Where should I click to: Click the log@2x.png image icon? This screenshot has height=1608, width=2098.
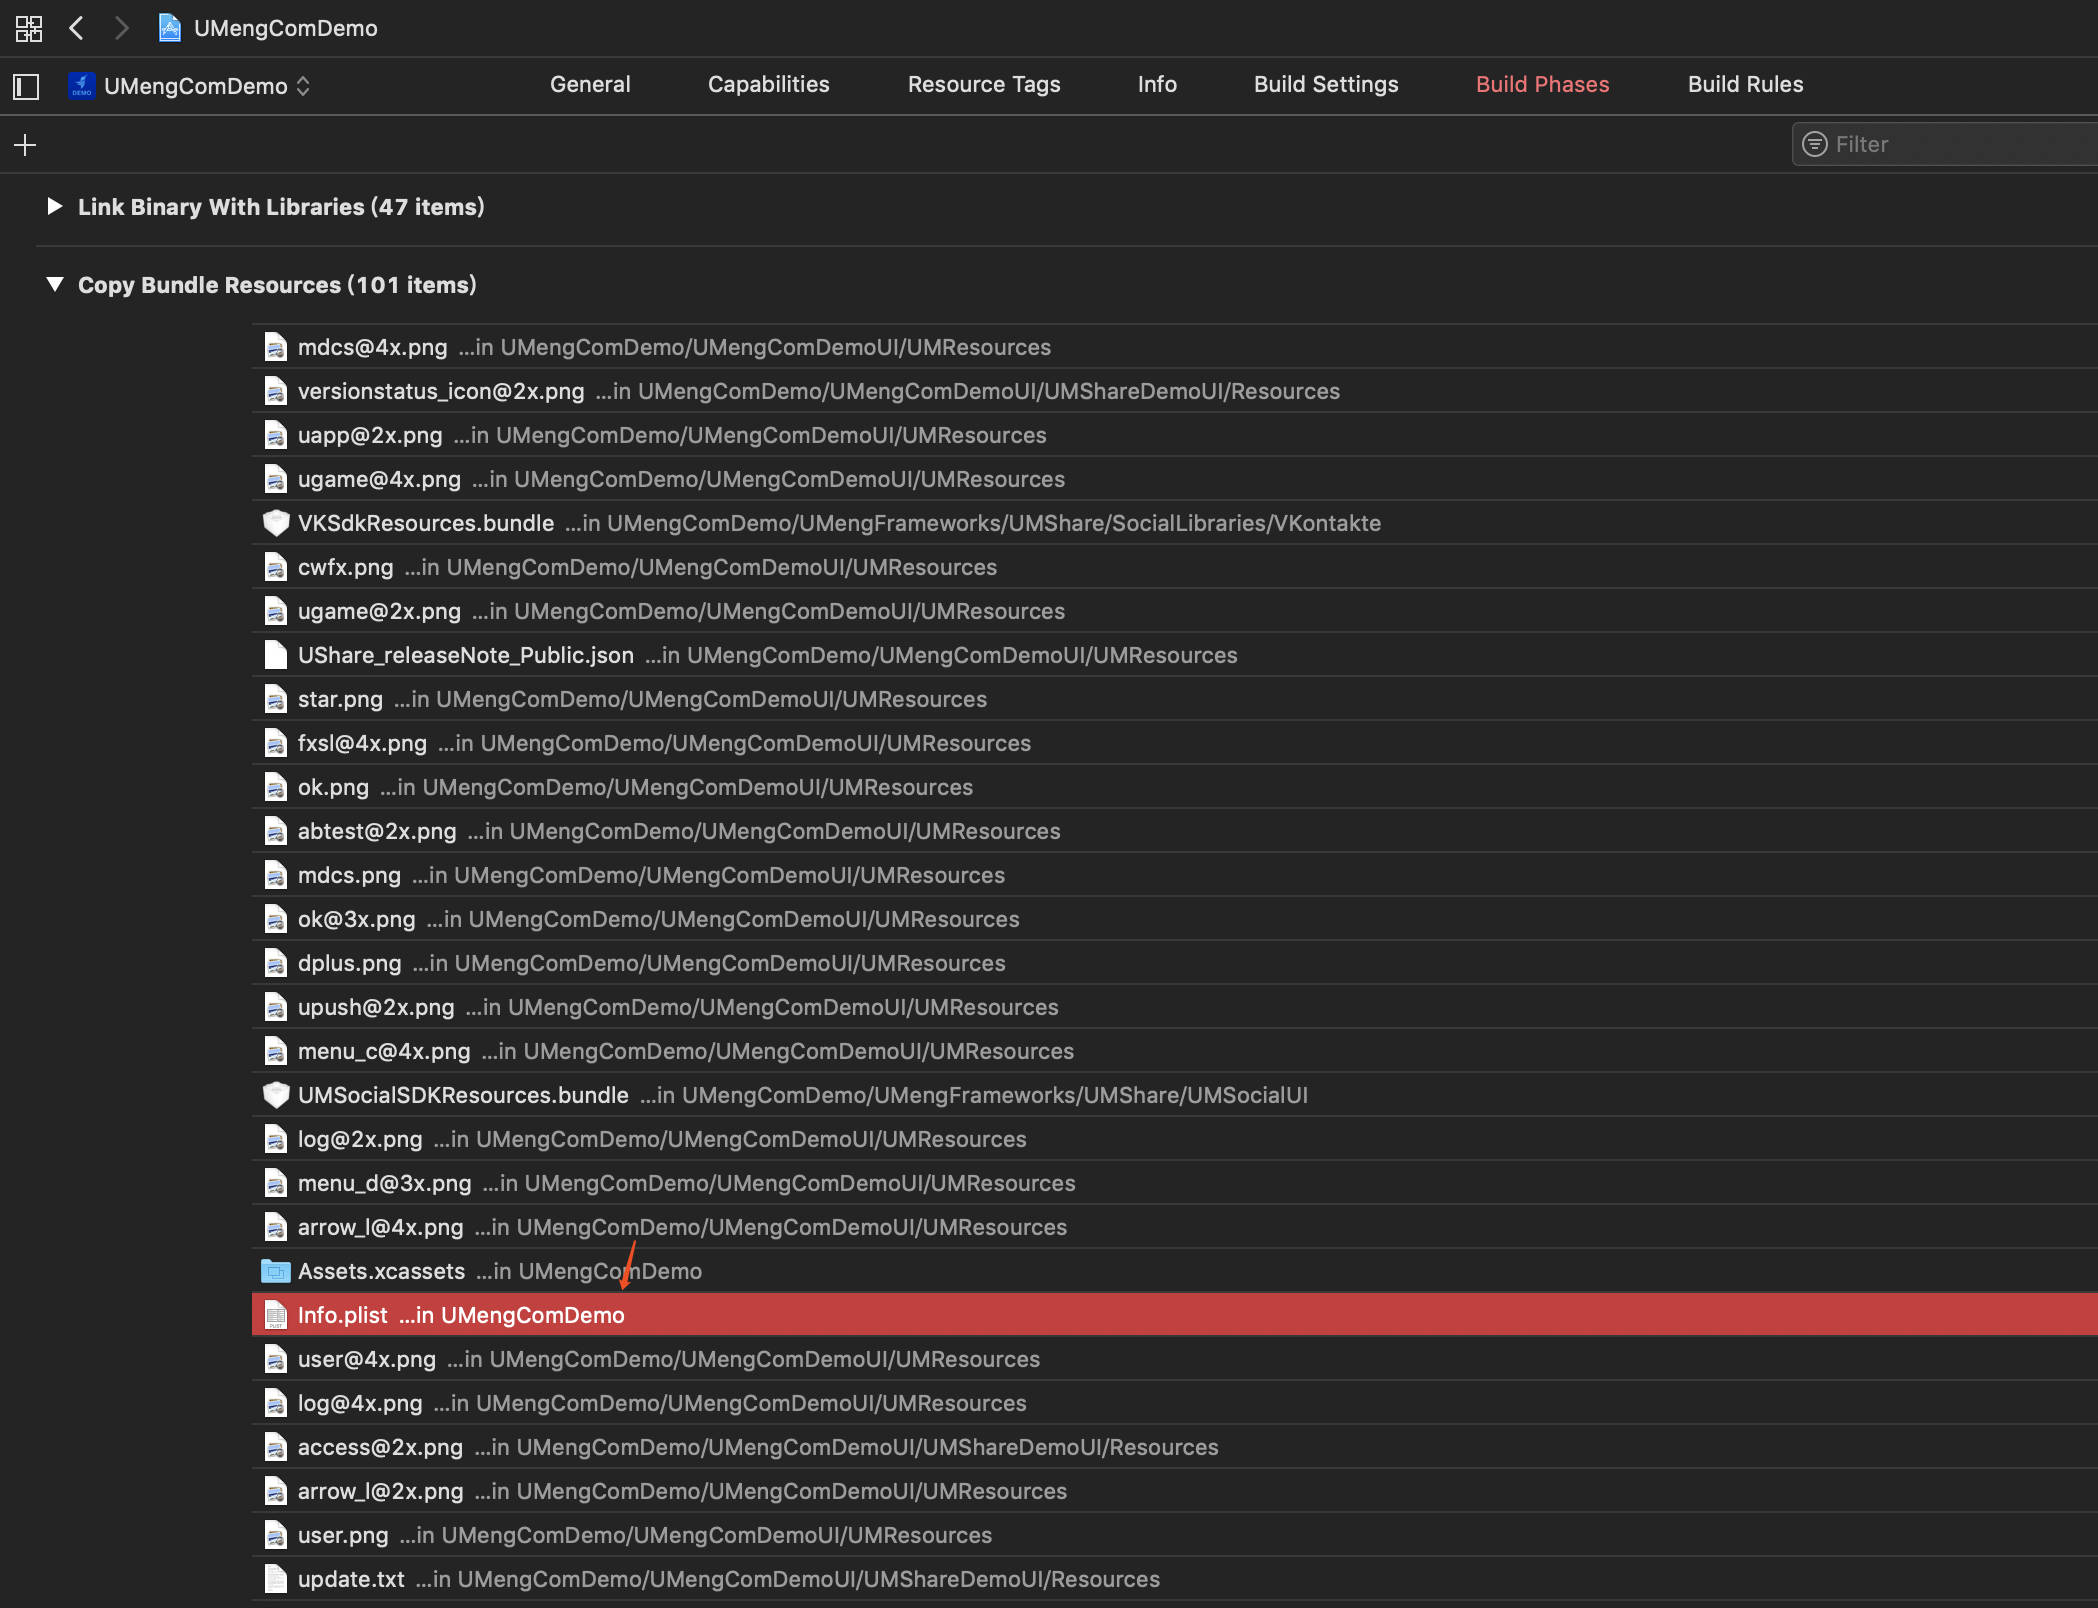(x=276, y=1139)
